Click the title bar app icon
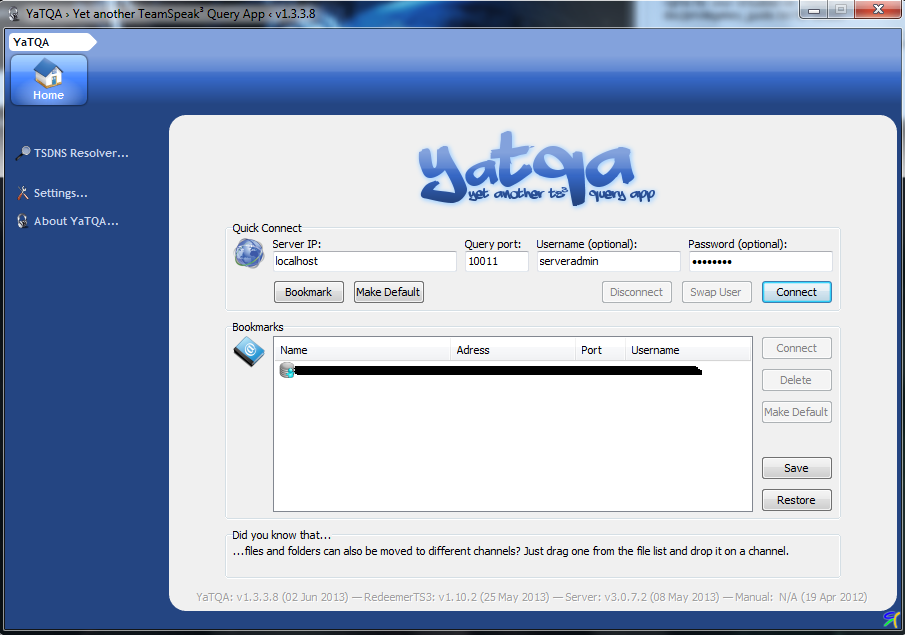 point(14,13)
